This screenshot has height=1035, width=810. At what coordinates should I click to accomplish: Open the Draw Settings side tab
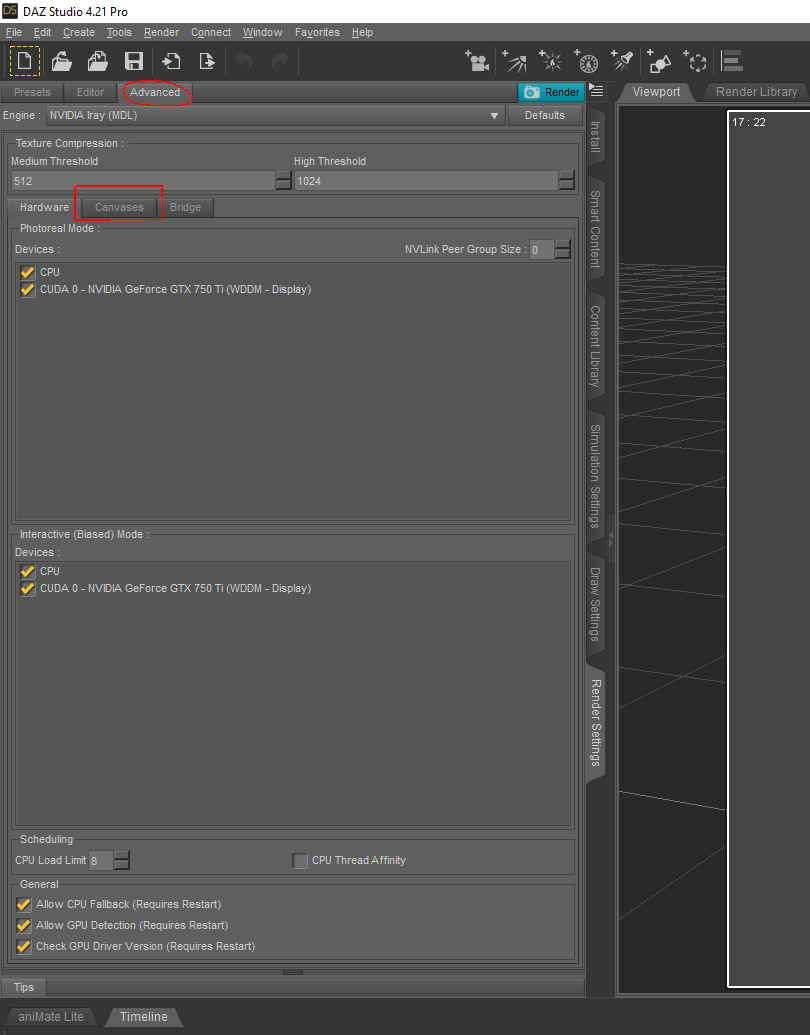(595, 604)
